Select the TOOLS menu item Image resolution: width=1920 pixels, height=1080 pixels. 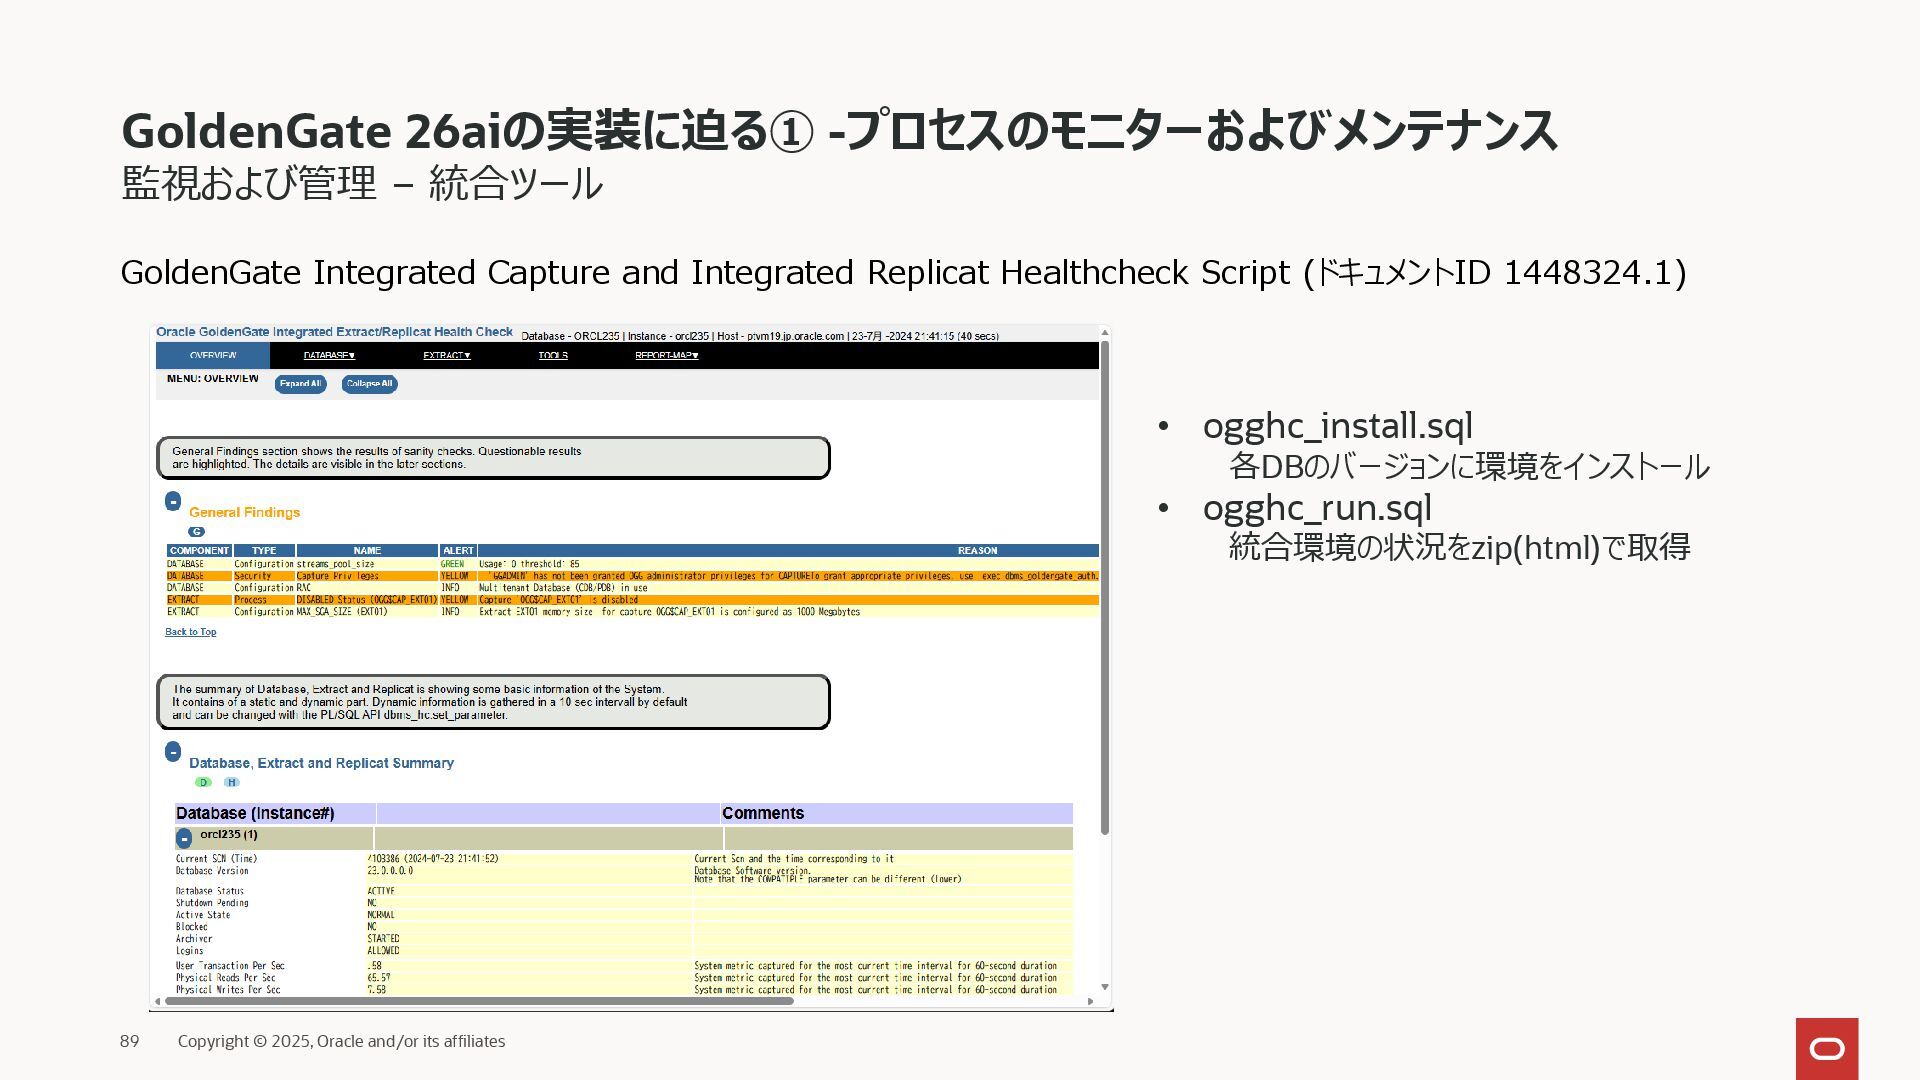[553, 356]
